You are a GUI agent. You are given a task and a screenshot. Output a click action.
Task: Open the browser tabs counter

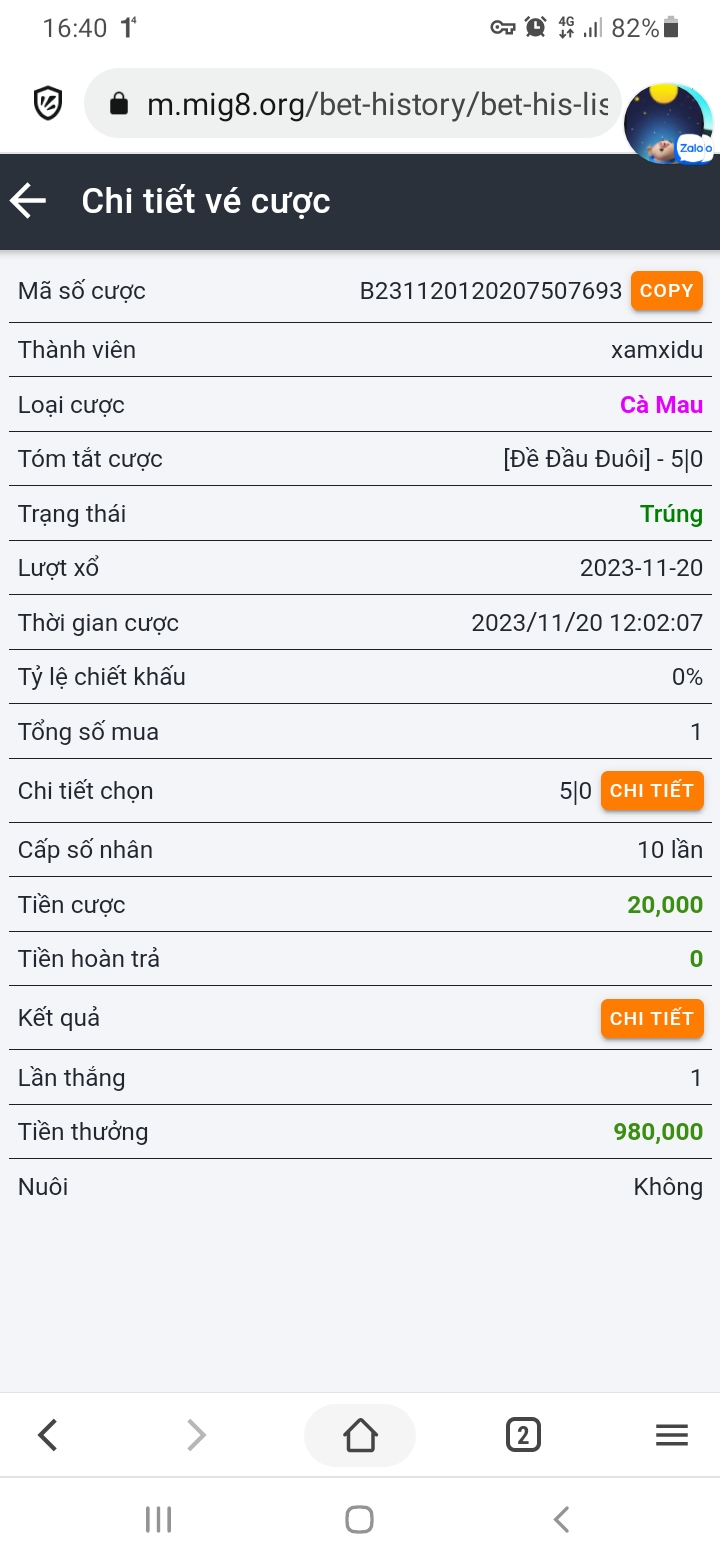click(x=523, y=1435)
